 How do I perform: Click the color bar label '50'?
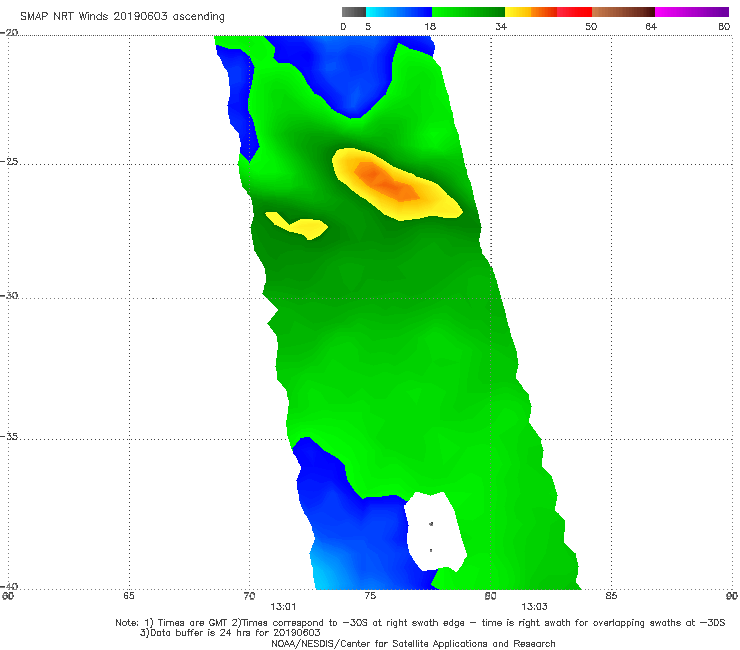[x=591, y=27]
